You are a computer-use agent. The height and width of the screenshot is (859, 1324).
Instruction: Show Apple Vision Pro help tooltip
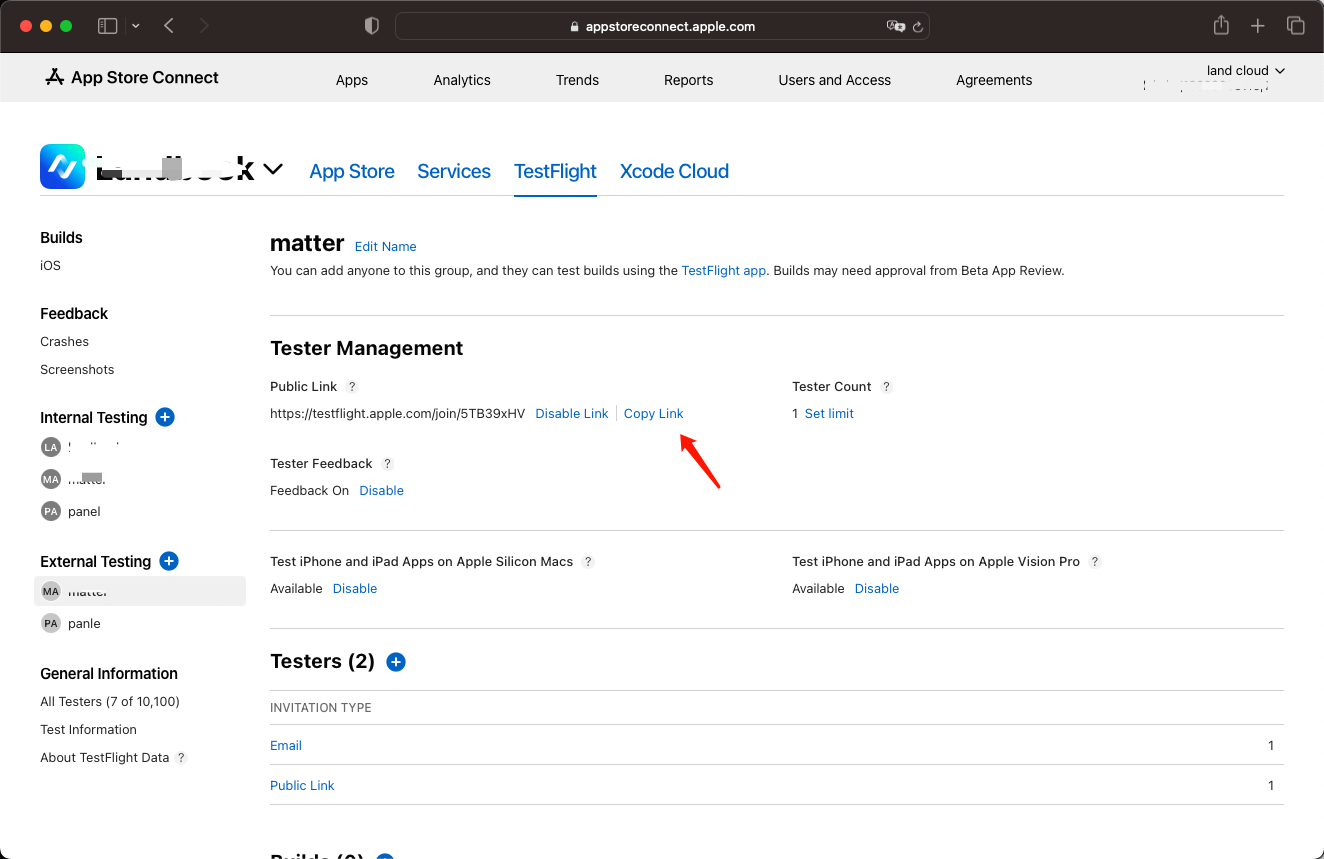[x=1095, y=562]
